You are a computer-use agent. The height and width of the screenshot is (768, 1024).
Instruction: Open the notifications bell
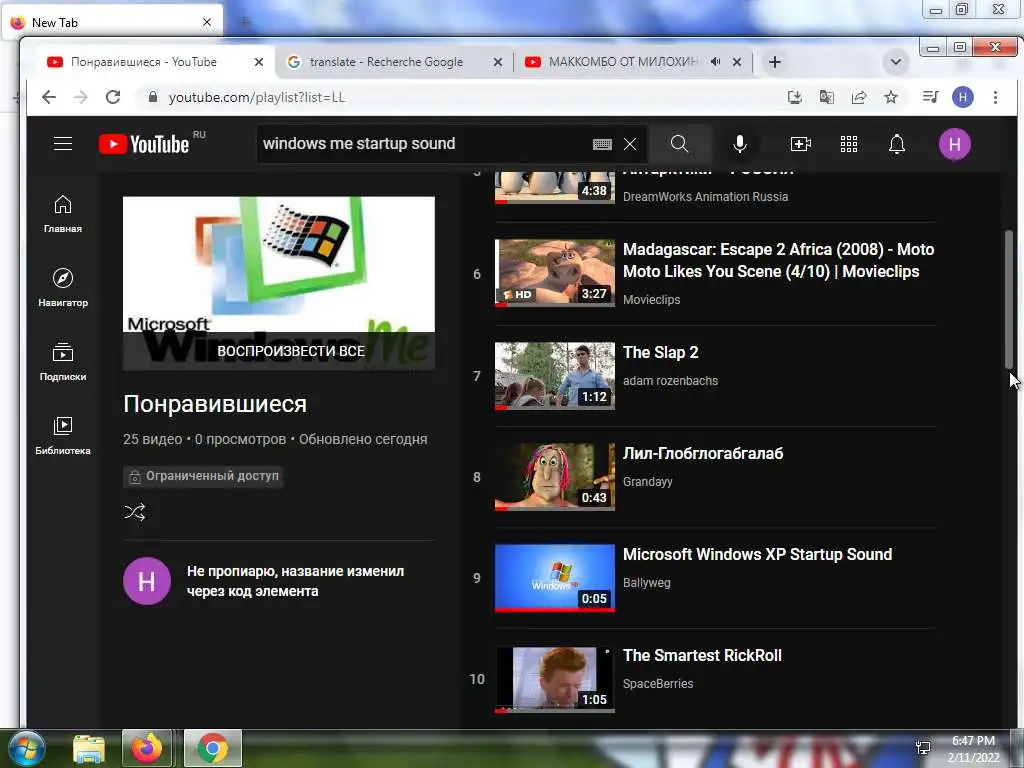tap(897, 144)
